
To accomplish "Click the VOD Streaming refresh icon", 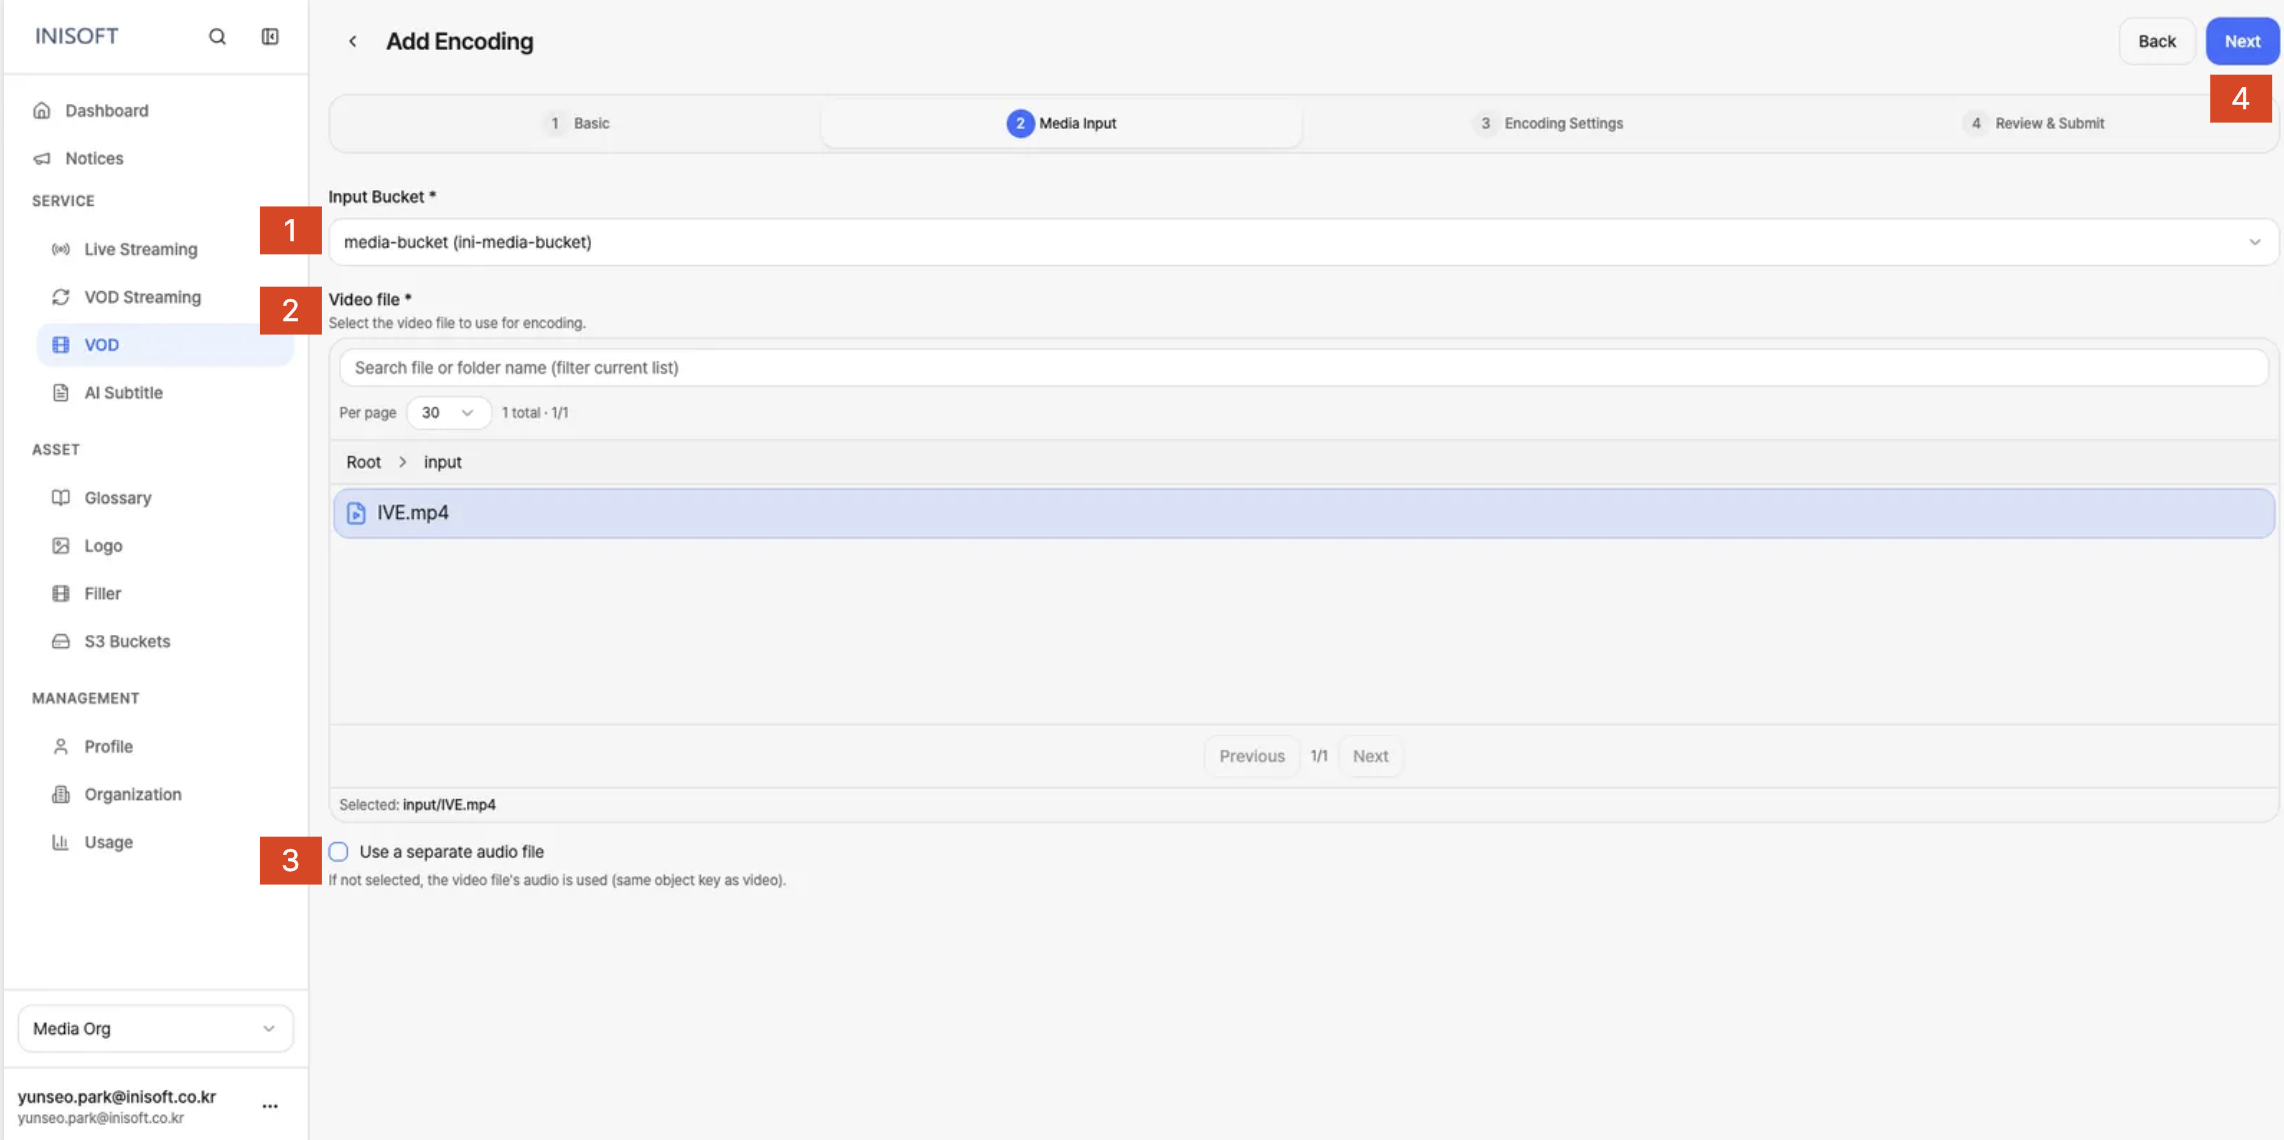I will tap(61, 297).
